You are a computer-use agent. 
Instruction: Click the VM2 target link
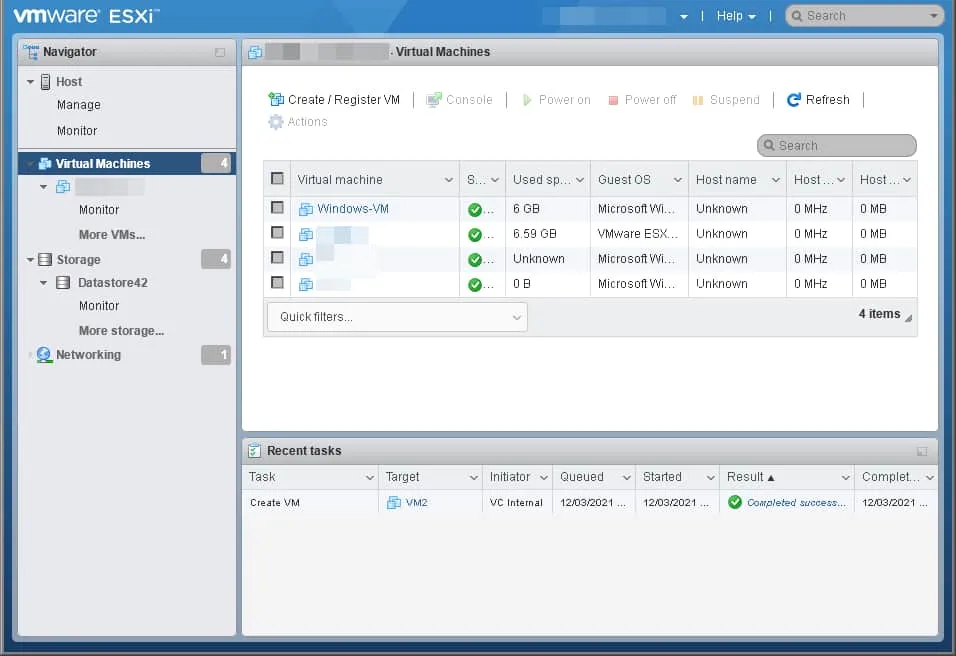[x=416, y=503]
